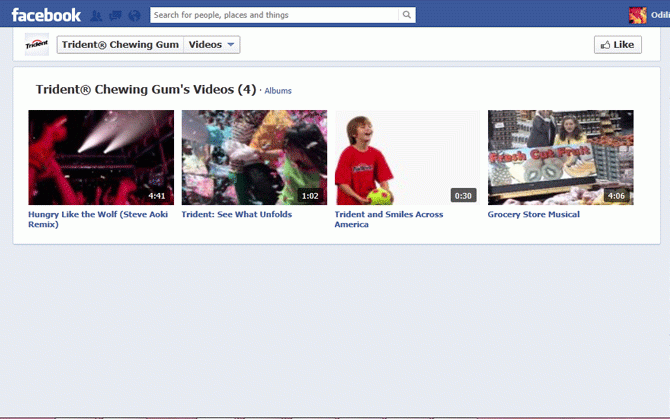Click the user profile picture in header
Screen dimensions: 670x419
click(x=638, y=15)
